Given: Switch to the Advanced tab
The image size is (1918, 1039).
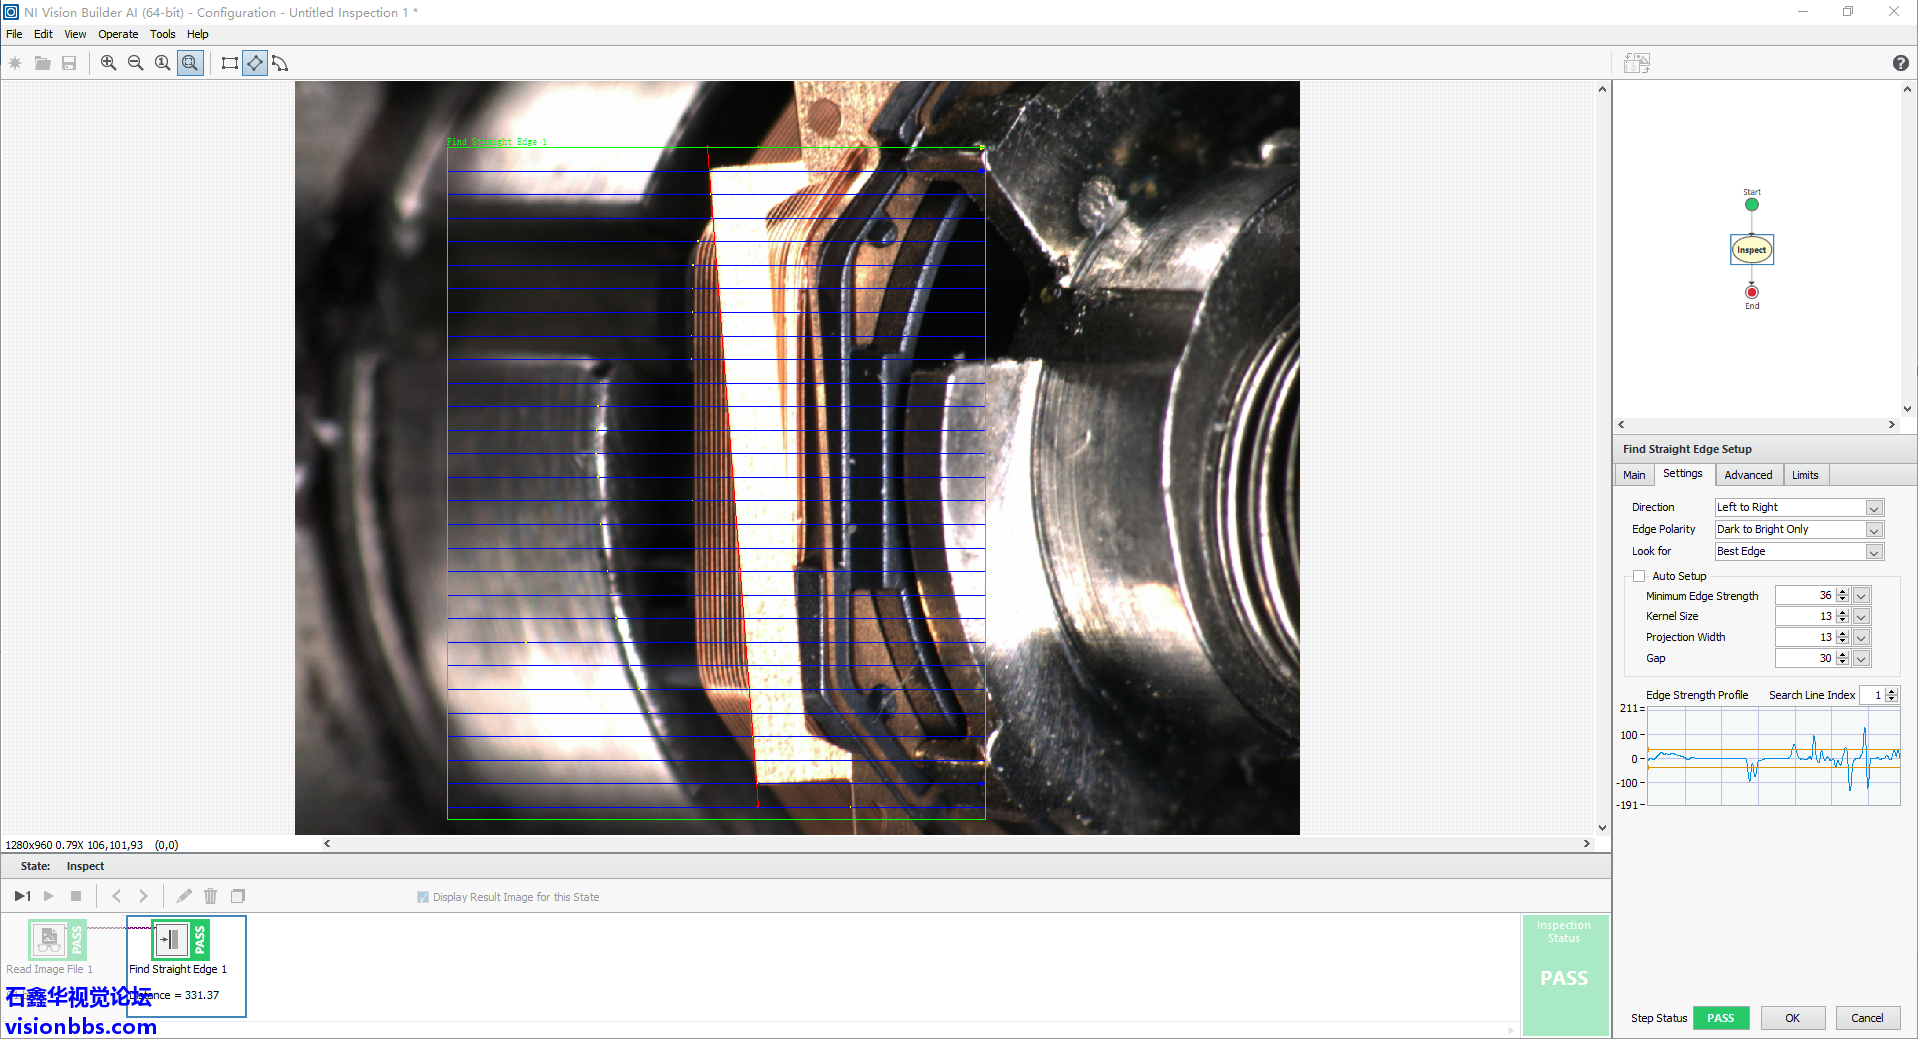Looking at the screenshot, I should 1747,475.
